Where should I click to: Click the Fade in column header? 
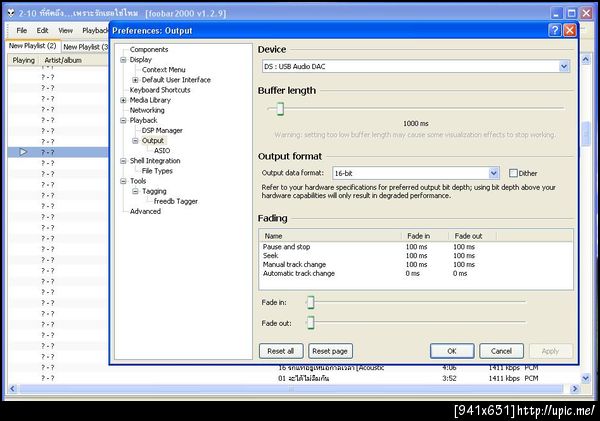tap(425, 236)
